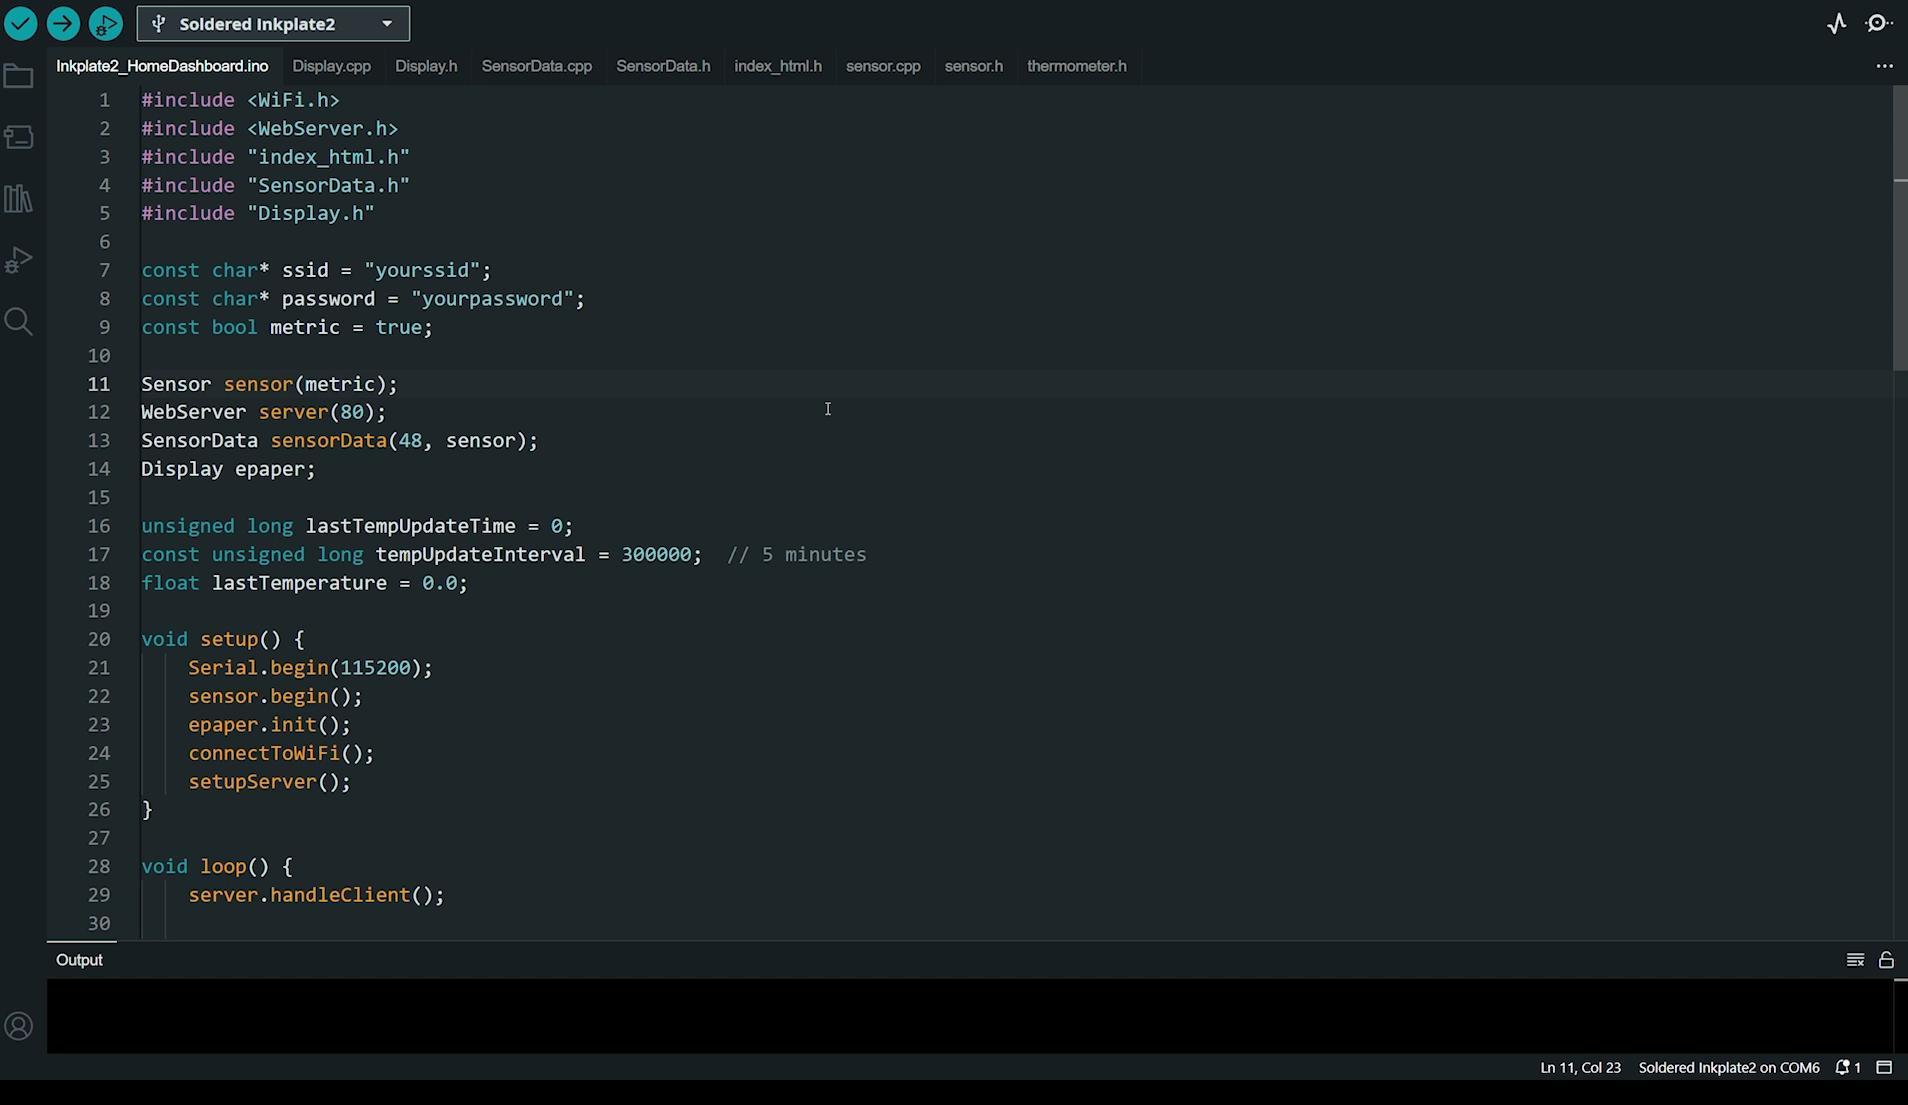Click Soldered Inkplate2 on COM6 status entry
The height and width of the screenshot is (1105, 1908).
pyautogui.click(x=1729, y=1068)
